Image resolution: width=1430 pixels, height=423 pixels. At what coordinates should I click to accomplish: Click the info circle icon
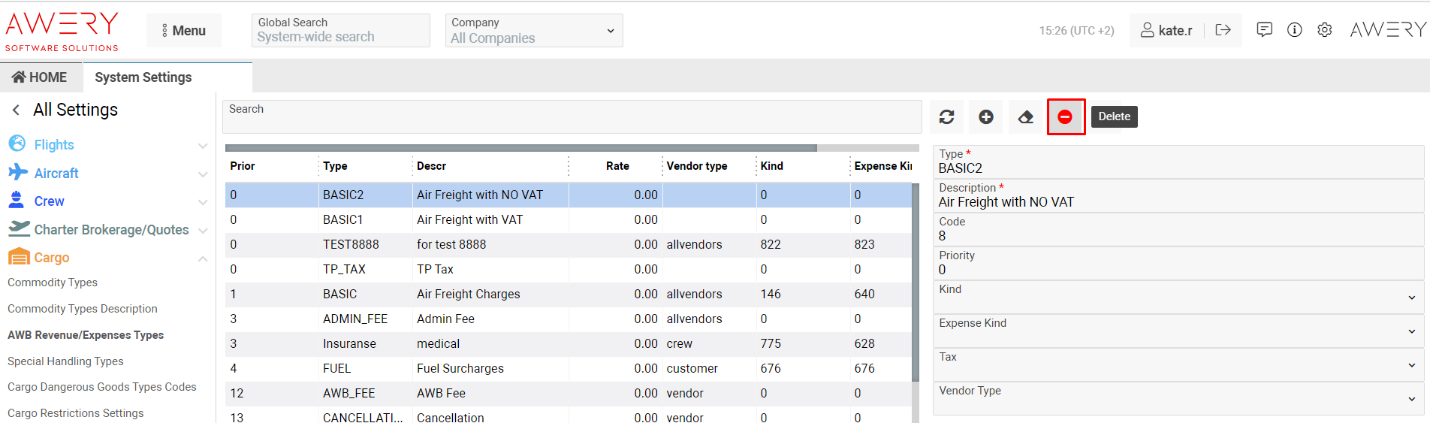click(1294, 30)
